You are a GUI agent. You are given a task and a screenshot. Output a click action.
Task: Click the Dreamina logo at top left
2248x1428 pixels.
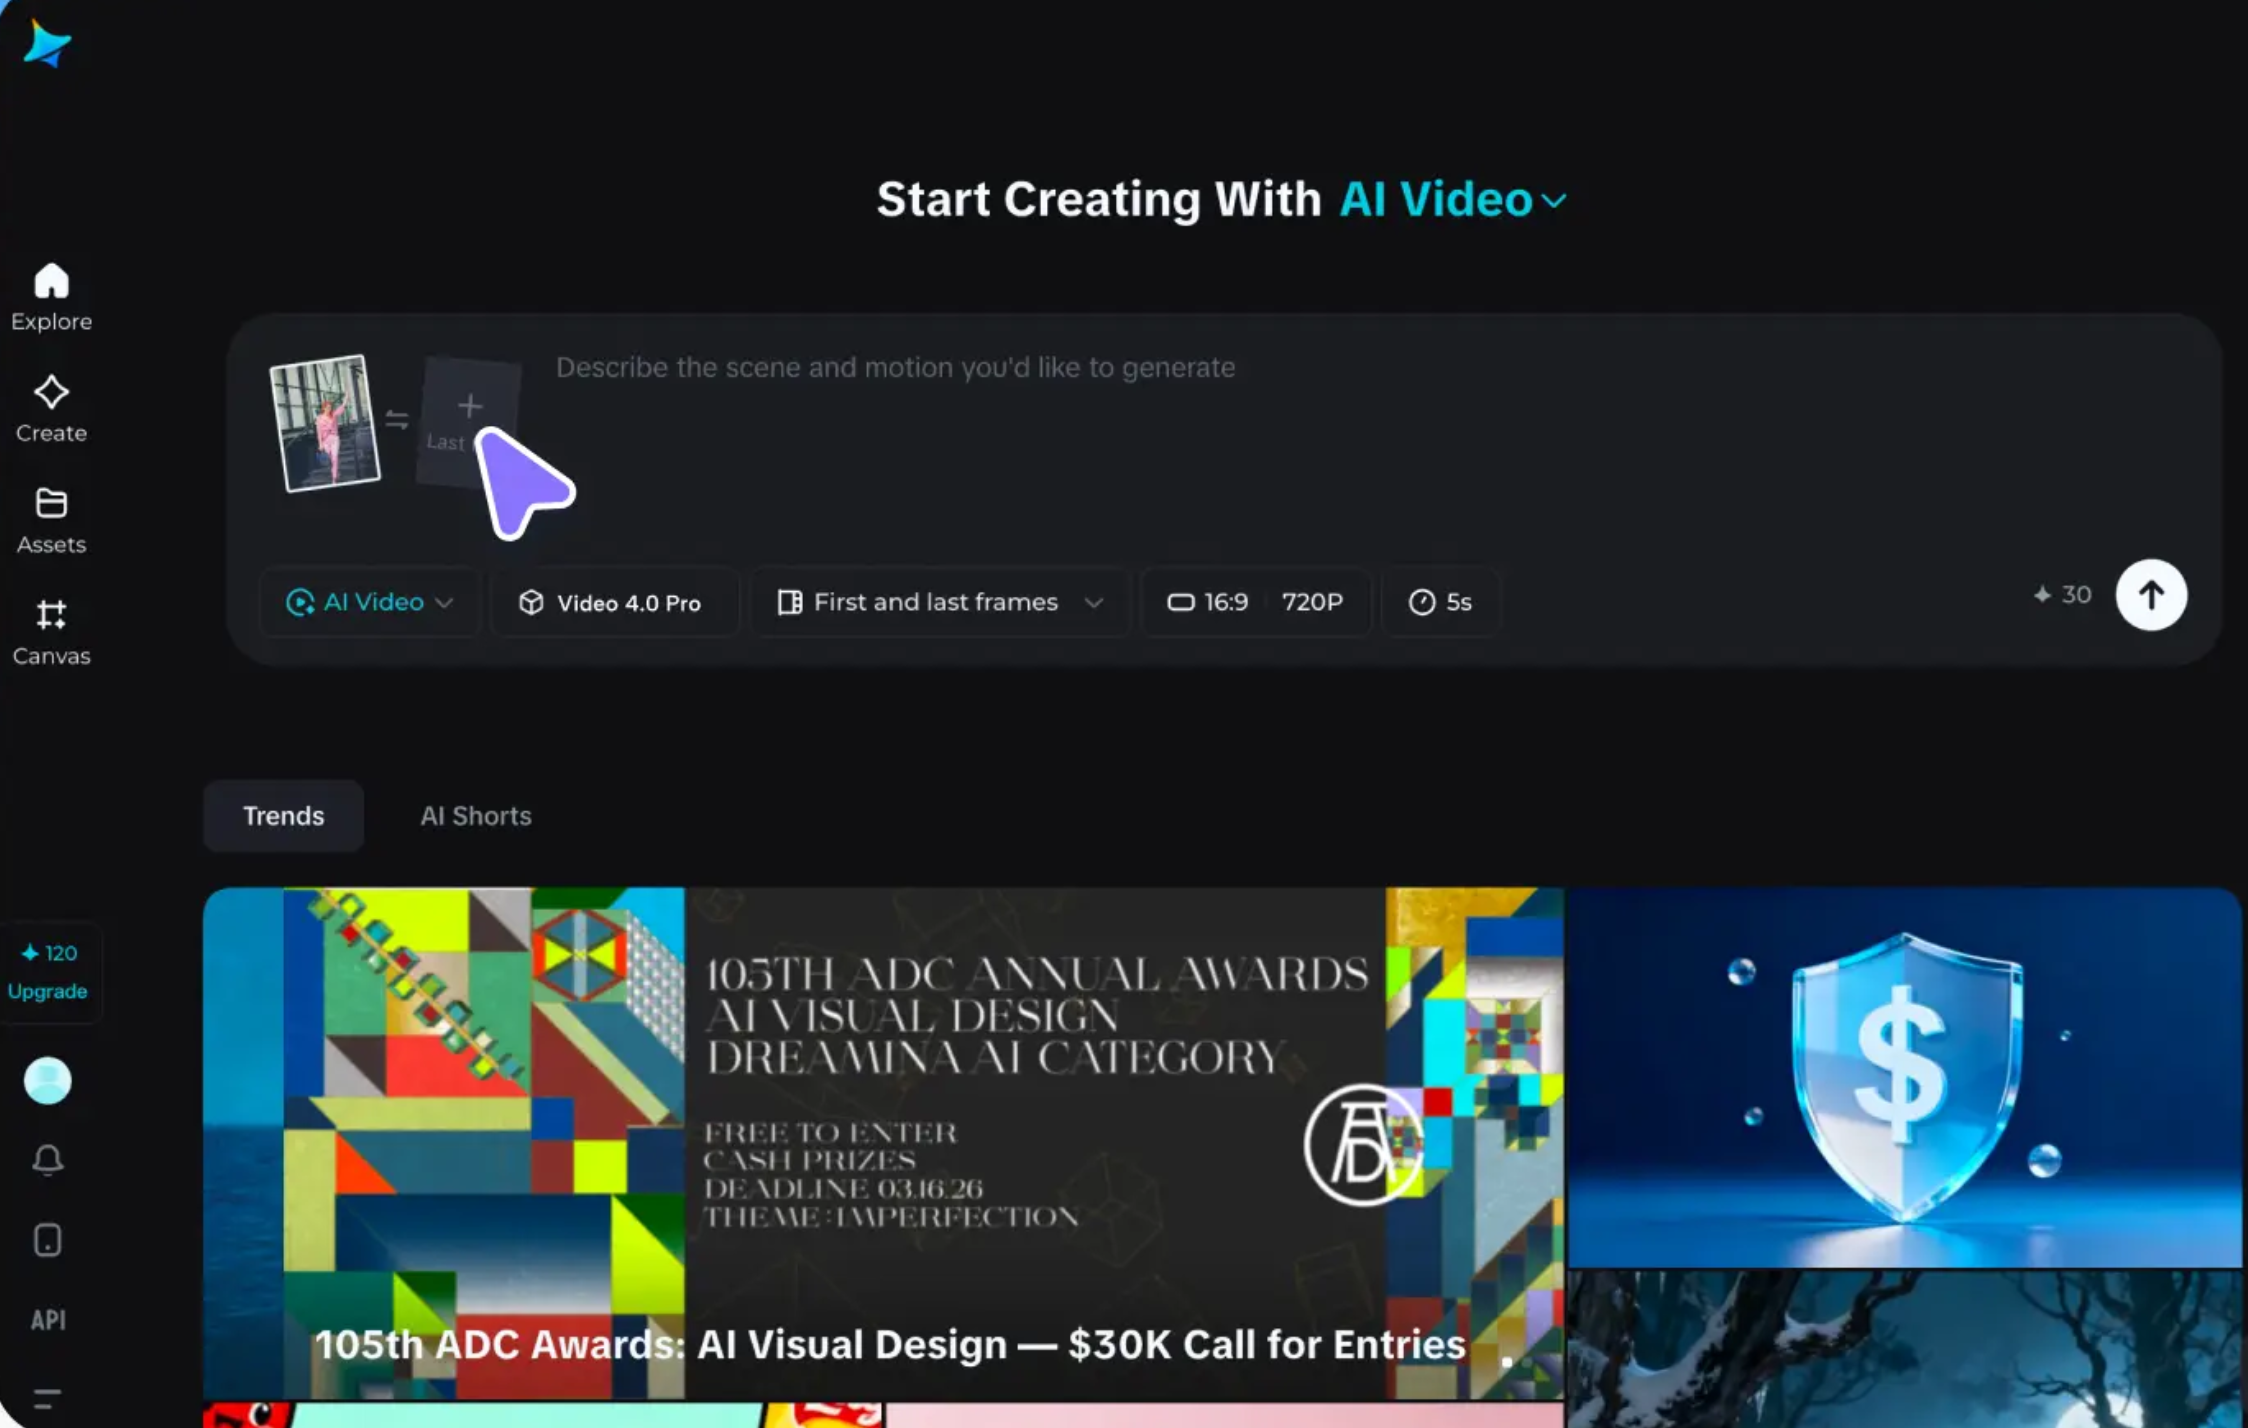(46, 44)
